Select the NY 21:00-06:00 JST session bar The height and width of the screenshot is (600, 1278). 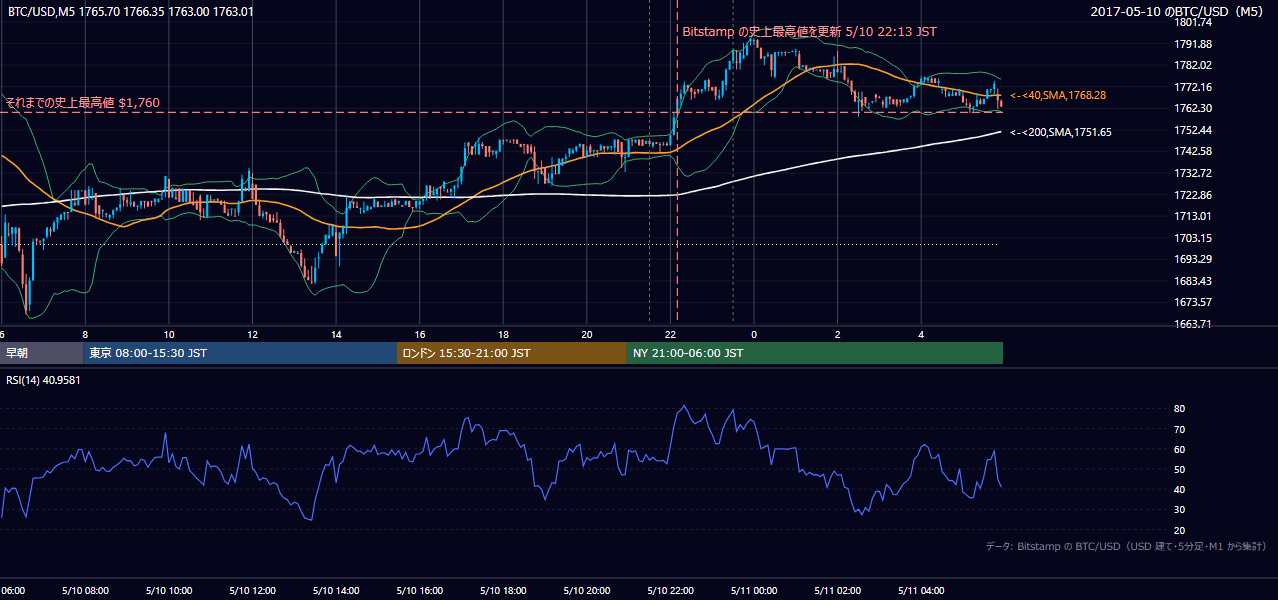(815, 353)
